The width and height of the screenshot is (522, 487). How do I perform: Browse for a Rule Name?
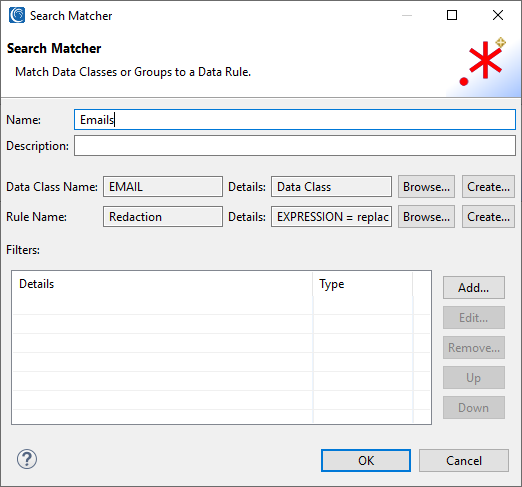click(426, 217)
